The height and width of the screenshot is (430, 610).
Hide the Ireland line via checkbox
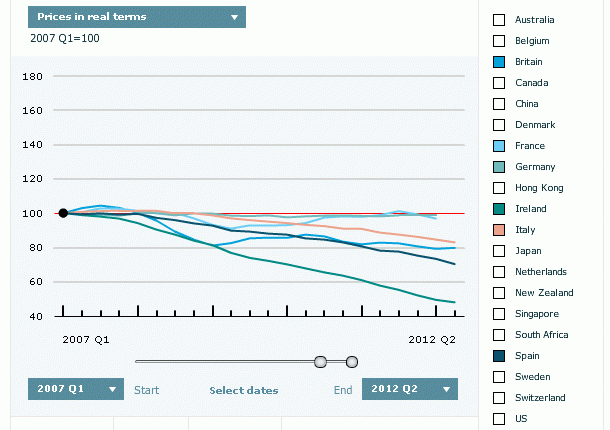pyautogui.click(x=499, y=209)
